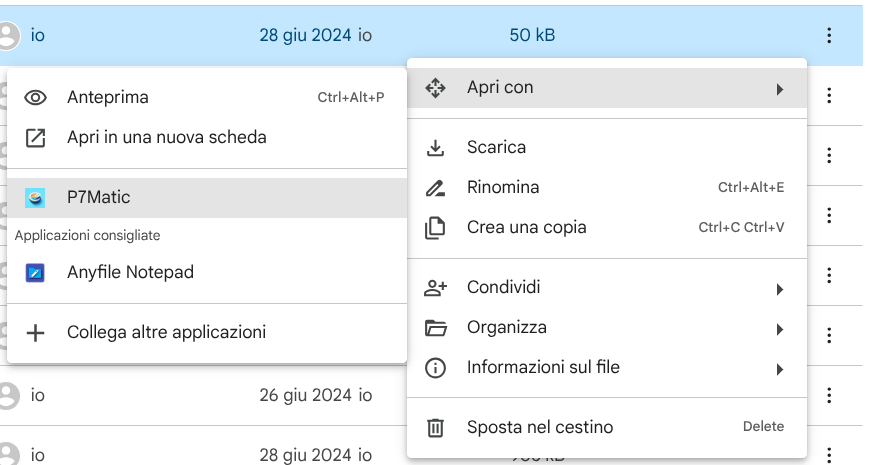The width and height of the screenshot is (869, 465).
Task: Open the Apri con submenu arrow
Action: click(x=779, y=89)
